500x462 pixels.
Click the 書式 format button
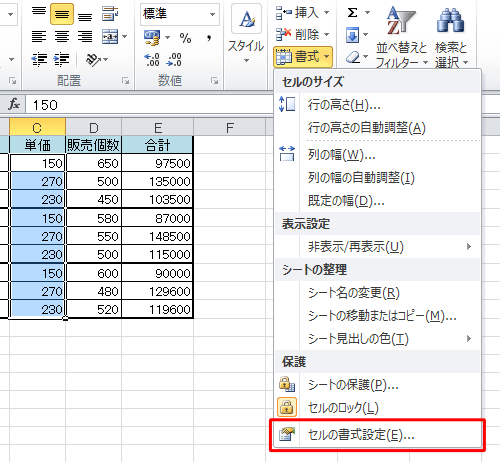(303, 56)
